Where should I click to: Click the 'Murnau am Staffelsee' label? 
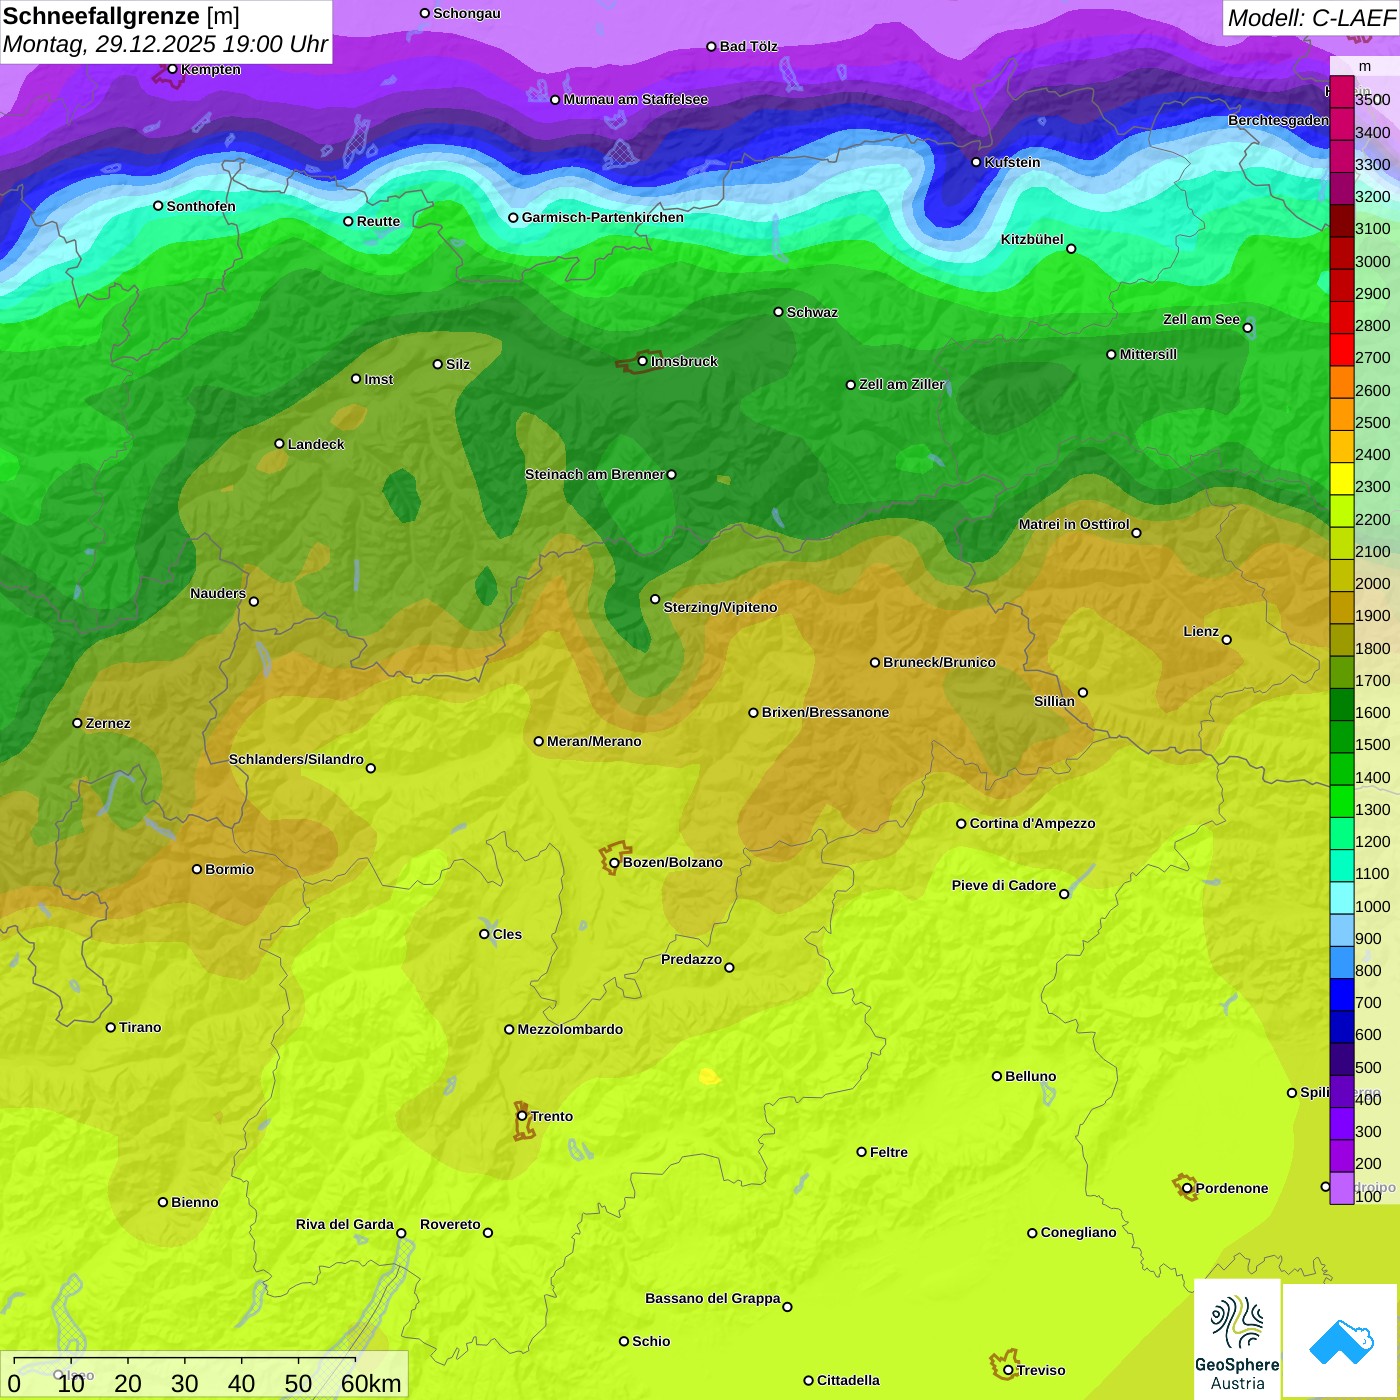click(635, 99)
